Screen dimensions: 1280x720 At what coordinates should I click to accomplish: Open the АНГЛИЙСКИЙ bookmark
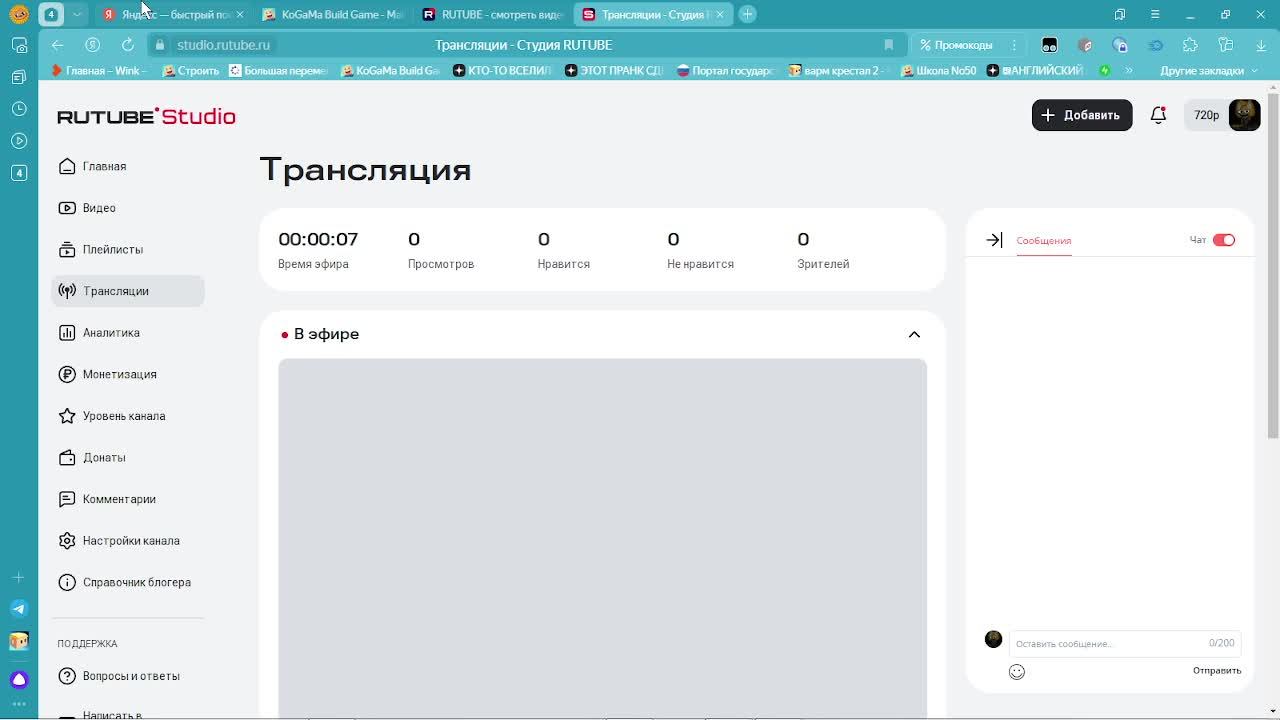coord(1036,71)
